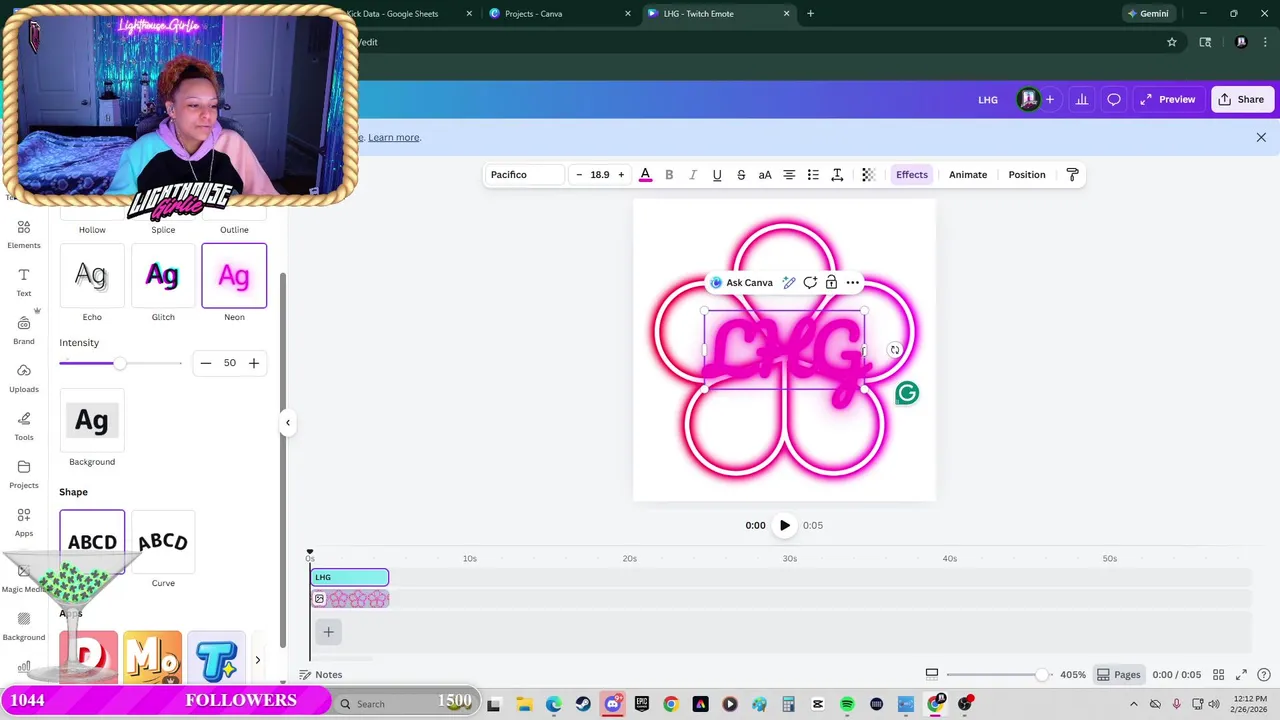The image size is (1280, 720).
Task: Open more options on floating toolbar
Action: coord(852,283)
